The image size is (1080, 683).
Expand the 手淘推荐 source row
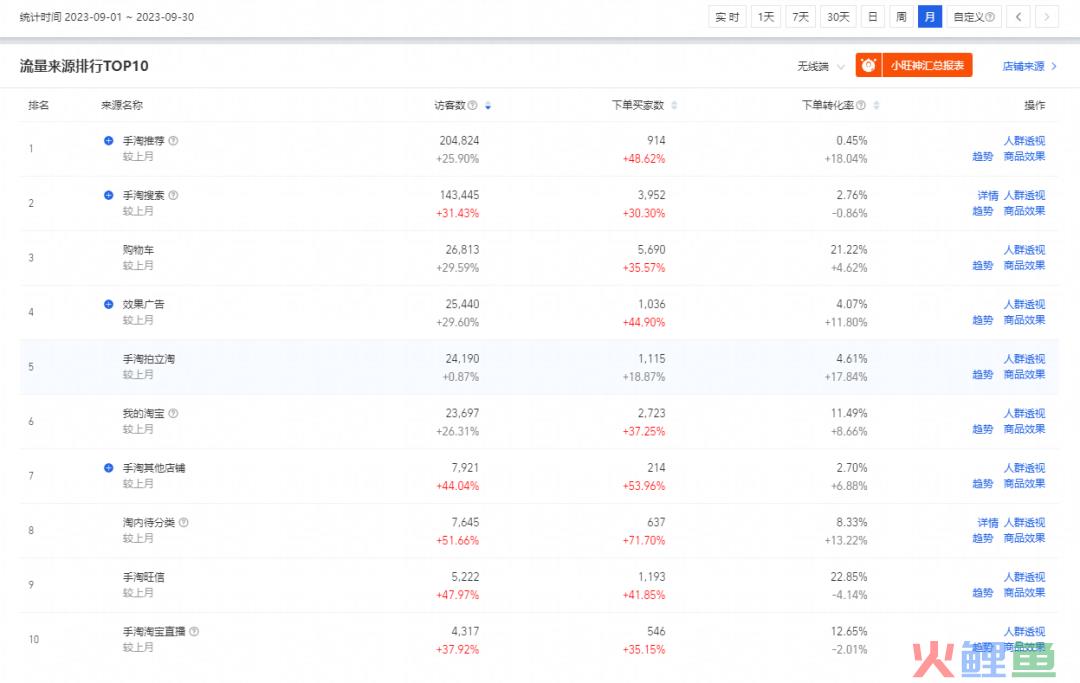pos(108,140)
